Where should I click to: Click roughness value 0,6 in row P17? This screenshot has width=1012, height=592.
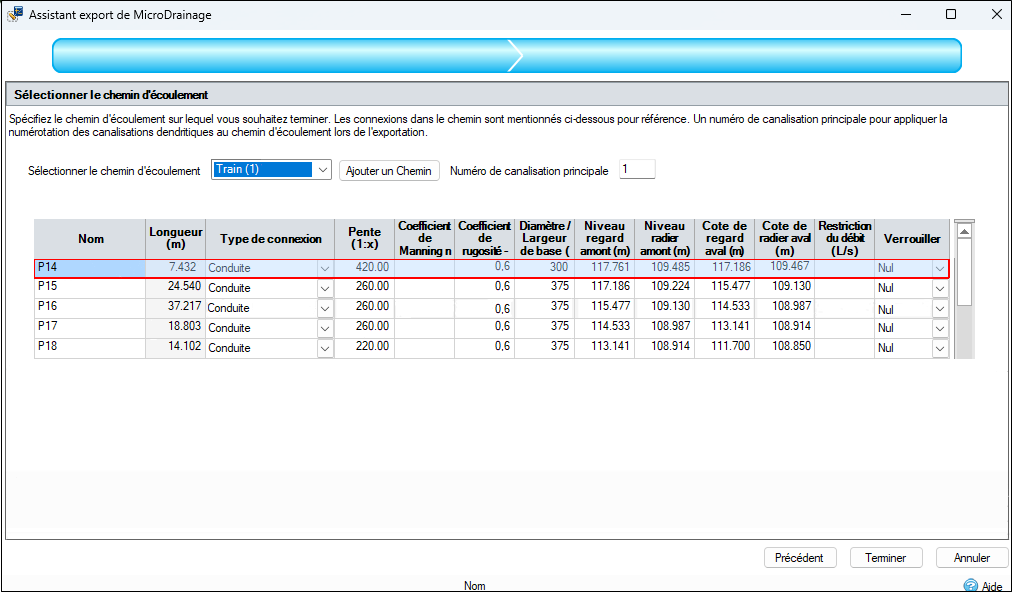pyautogui.click(x=485, y=328)
